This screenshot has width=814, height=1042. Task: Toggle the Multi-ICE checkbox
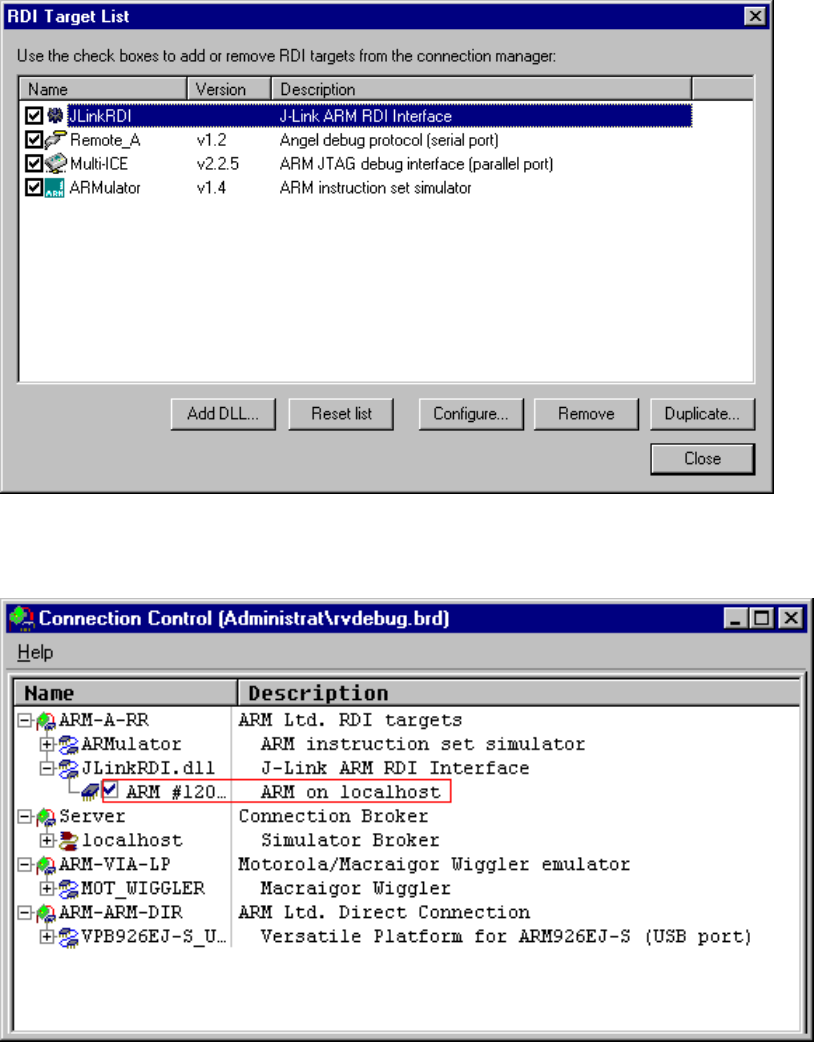pyautogui.click(x=34, y=164)
